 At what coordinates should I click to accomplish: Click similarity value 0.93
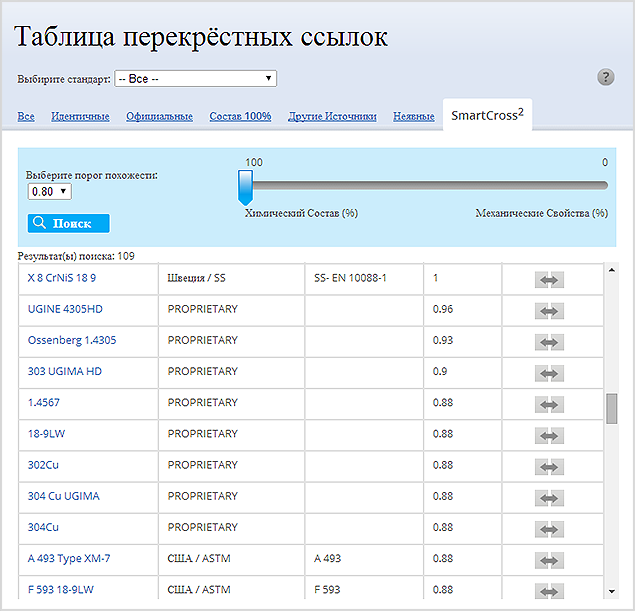point(443,340)
